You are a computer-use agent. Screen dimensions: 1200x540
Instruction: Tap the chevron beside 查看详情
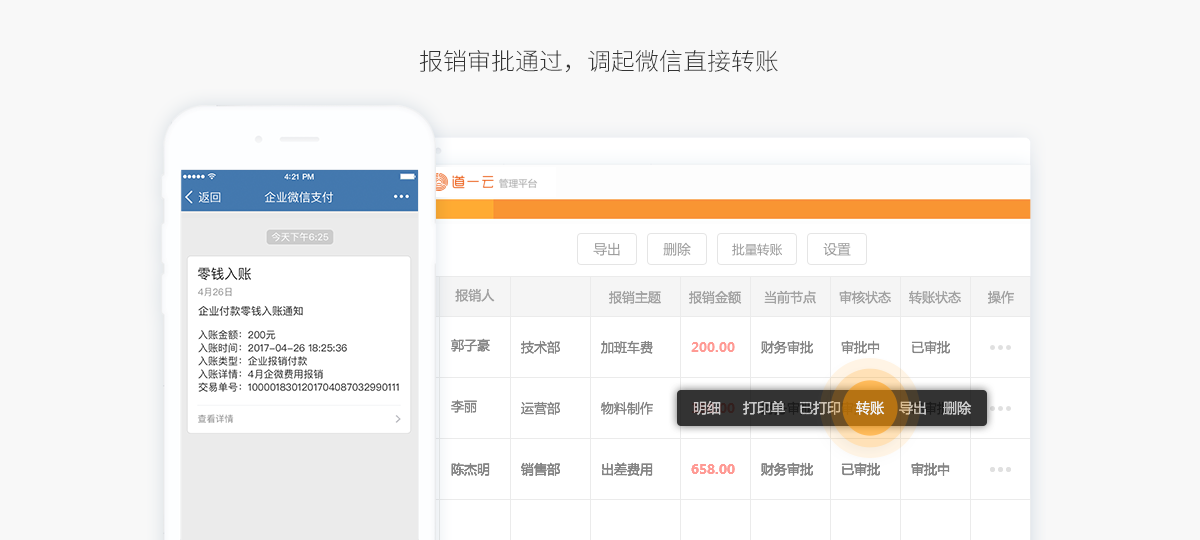(398, 419)
